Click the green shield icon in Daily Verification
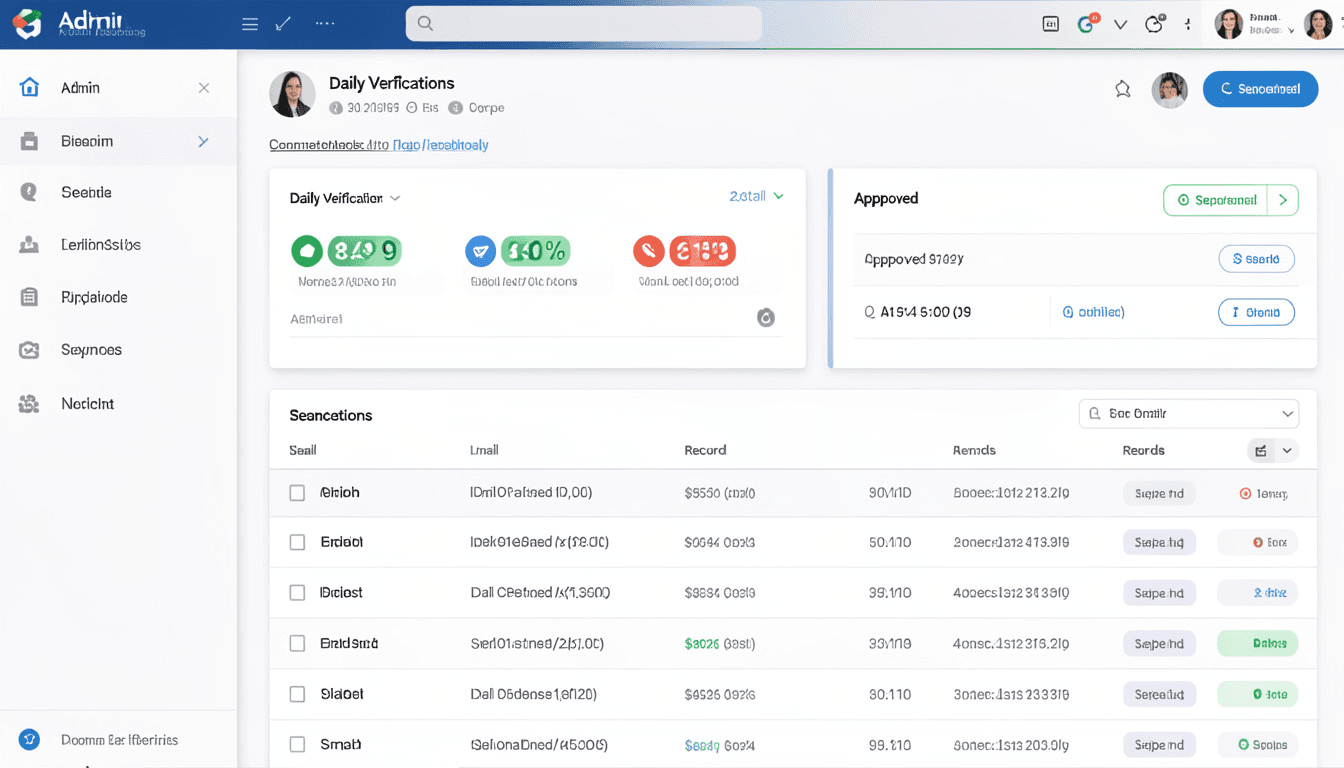The image size is (1344, 768). (x=307, y=251)
